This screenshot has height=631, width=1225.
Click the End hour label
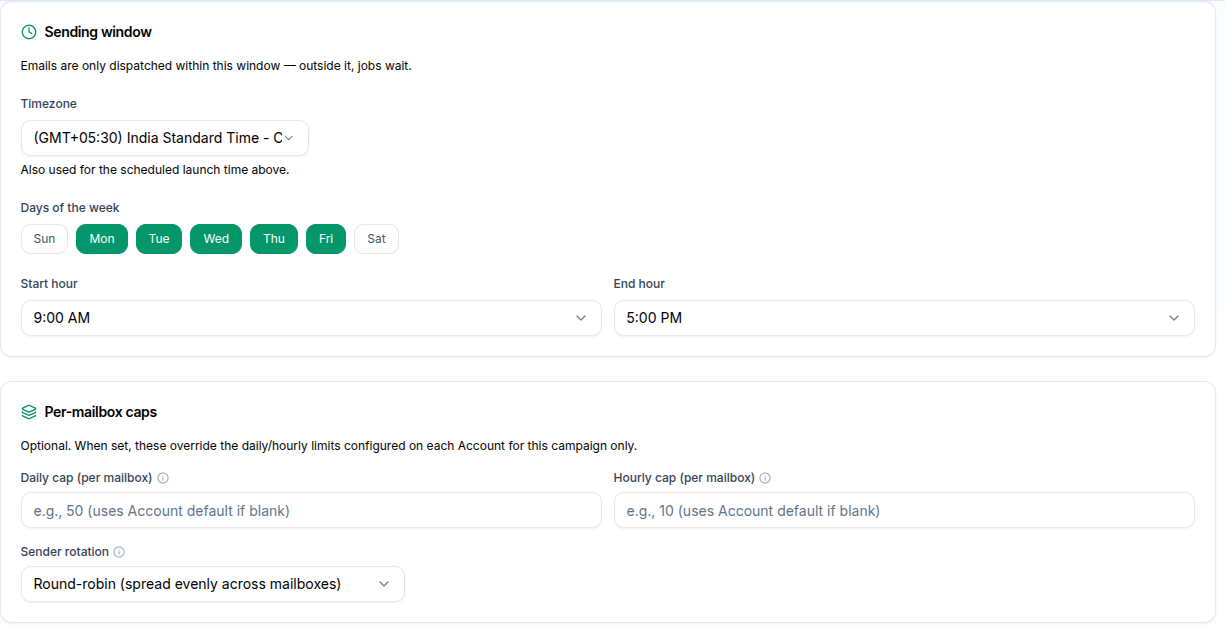[x=639, y=284]
